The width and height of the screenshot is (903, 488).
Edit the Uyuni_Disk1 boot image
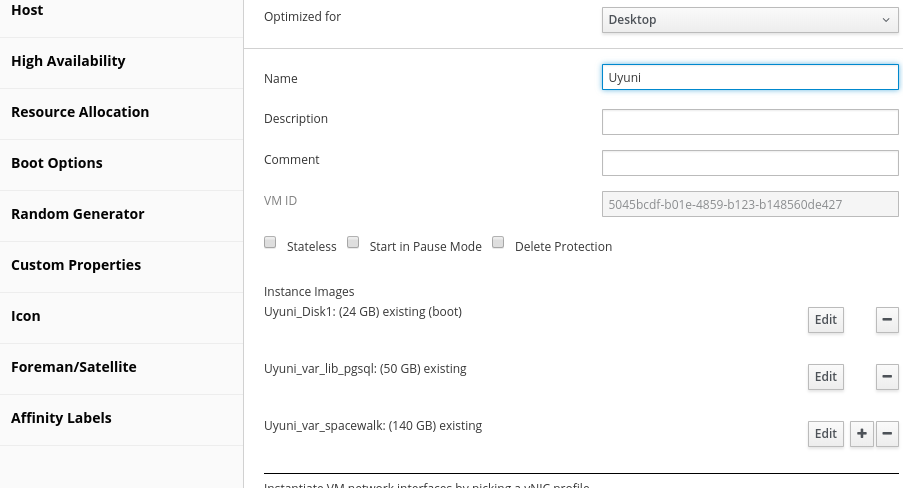click(825, 320)
